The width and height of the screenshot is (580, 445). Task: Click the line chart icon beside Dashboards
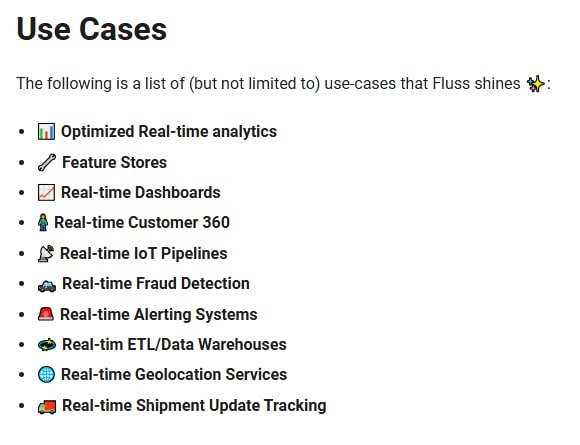46,193
